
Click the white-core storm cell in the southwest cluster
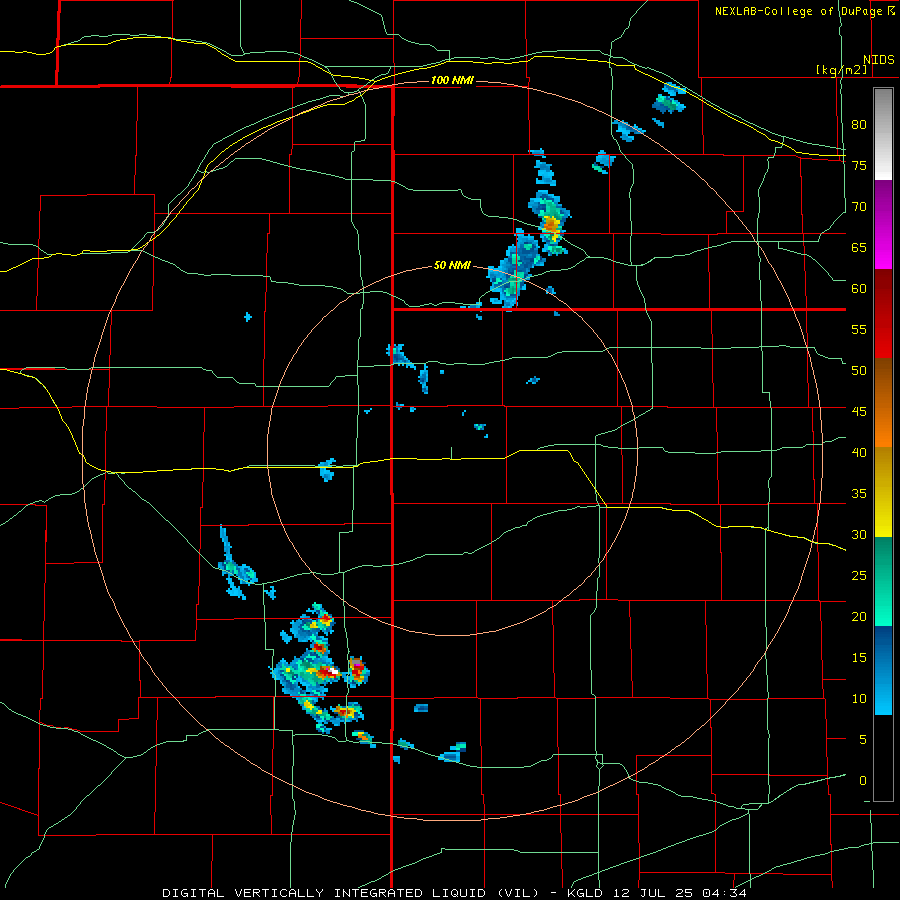[333, 670]
